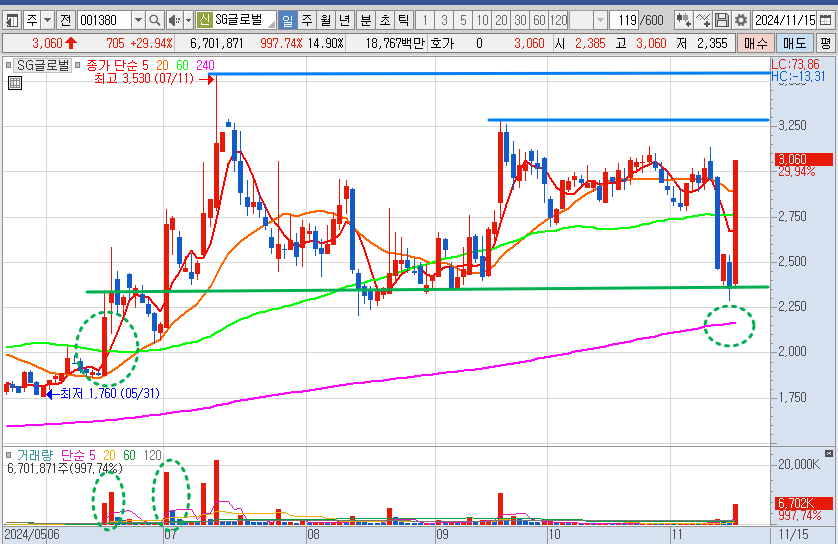Screen dimensions: 838x544
Task: Click the date field 2024/11/15
Action: point(785,21)
